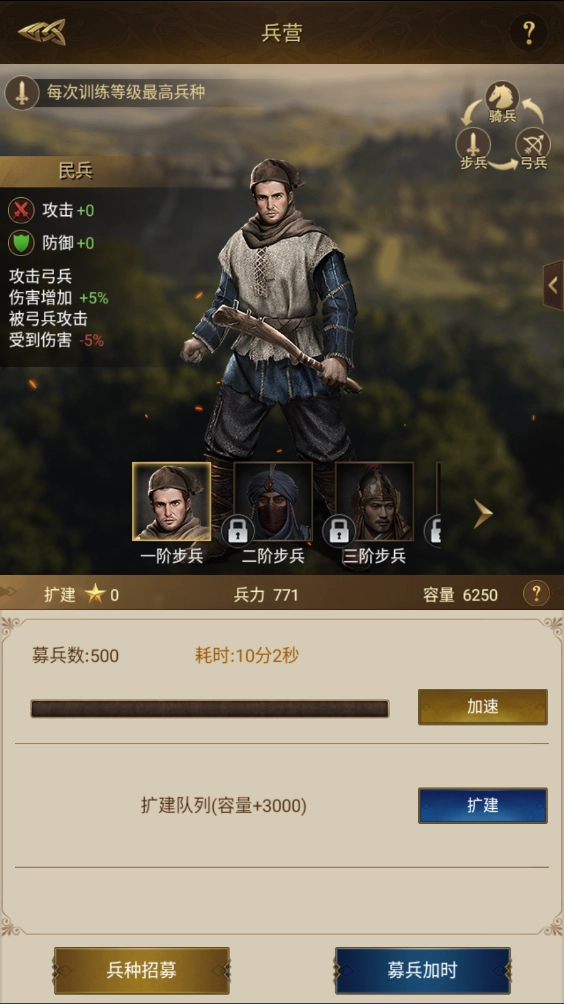
Task: Tap sword icon beside training setting
Action: 22,93
